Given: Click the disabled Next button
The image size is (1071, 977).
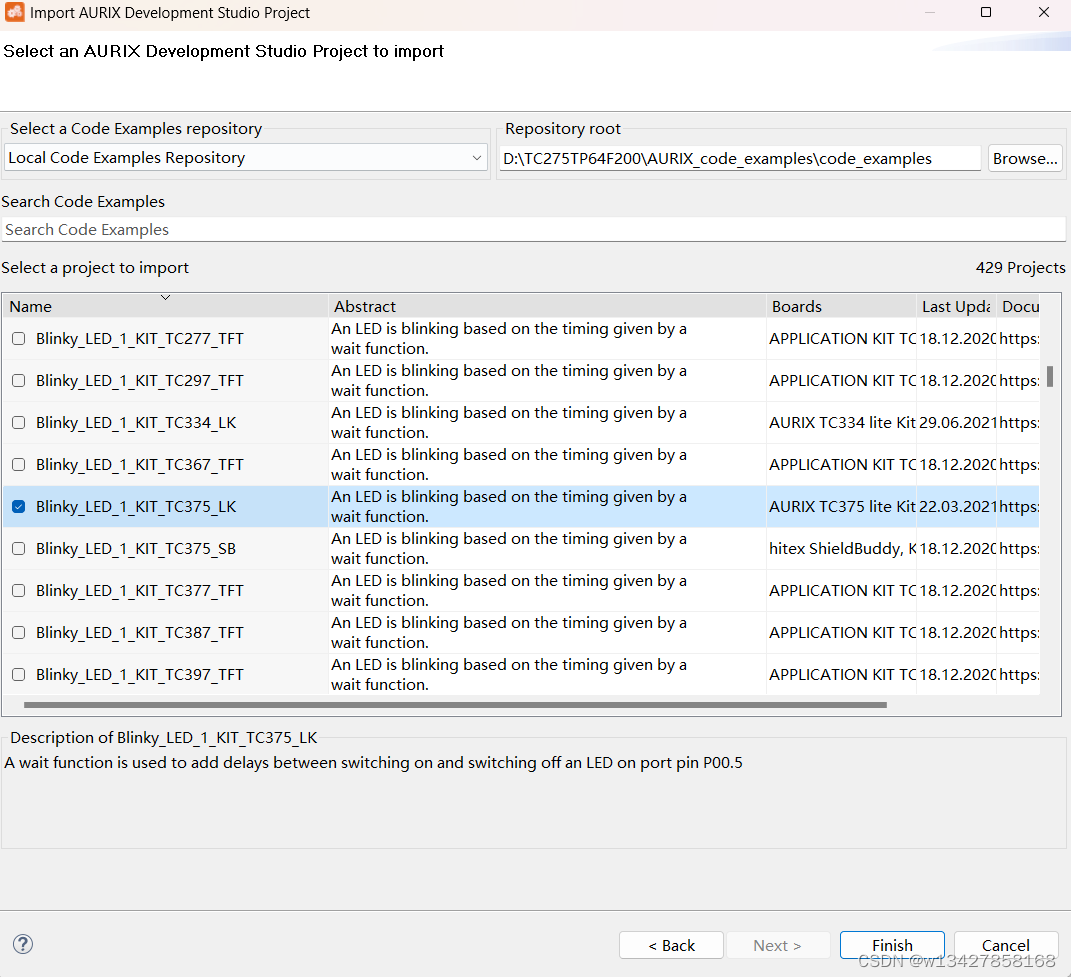Looking at the screenshot, I should [x=778, y=945].
